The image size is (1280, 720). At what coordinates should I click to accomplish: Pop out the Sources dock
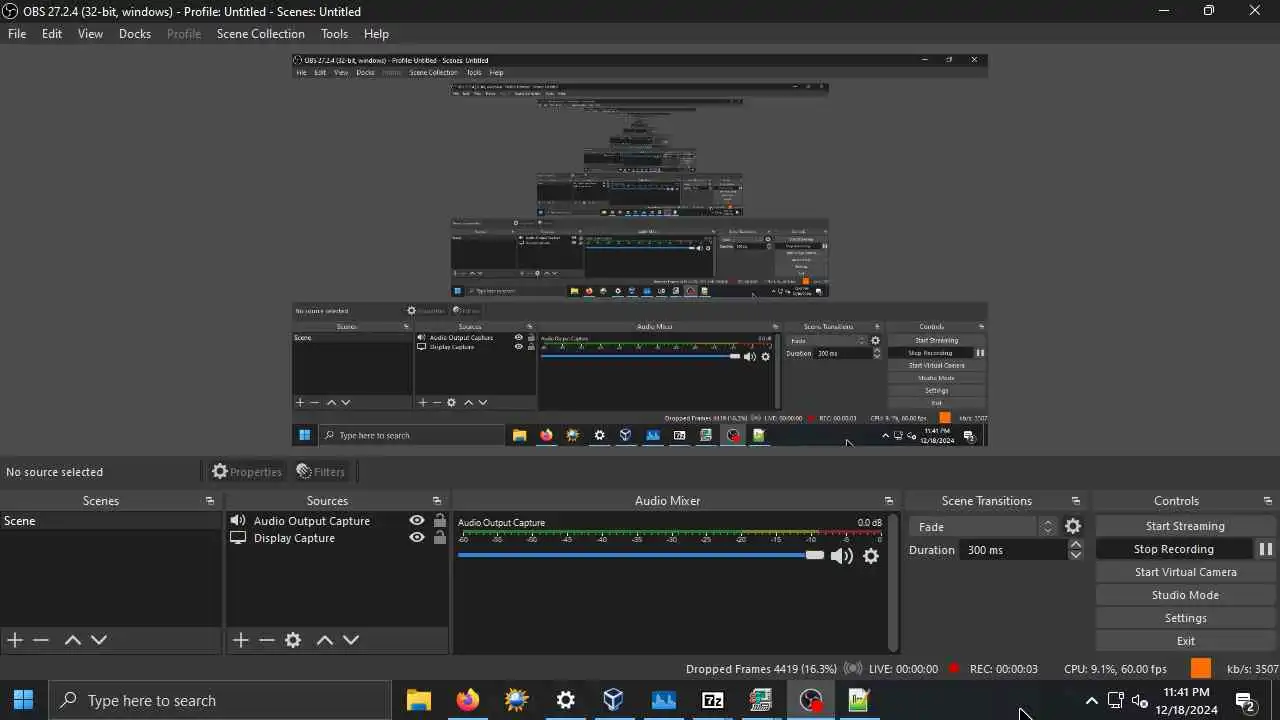point(437,501)
